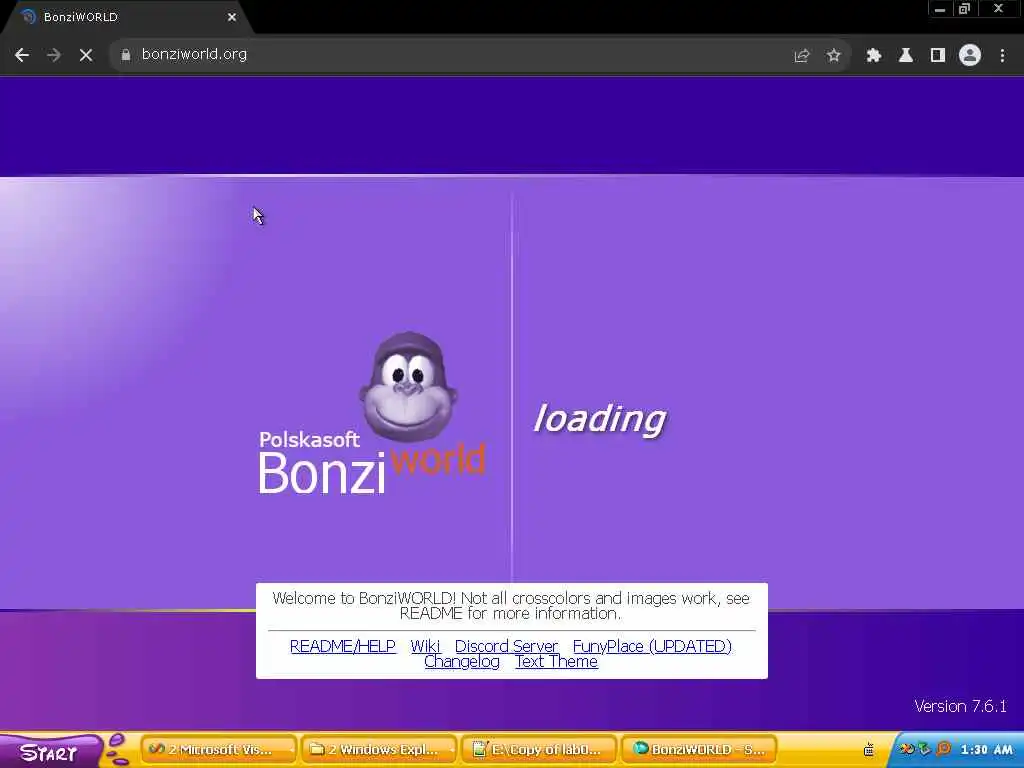Open the Chrome three-dot menu
The width and height of the screenshot is (1024, 768).
pos(1002,56)
